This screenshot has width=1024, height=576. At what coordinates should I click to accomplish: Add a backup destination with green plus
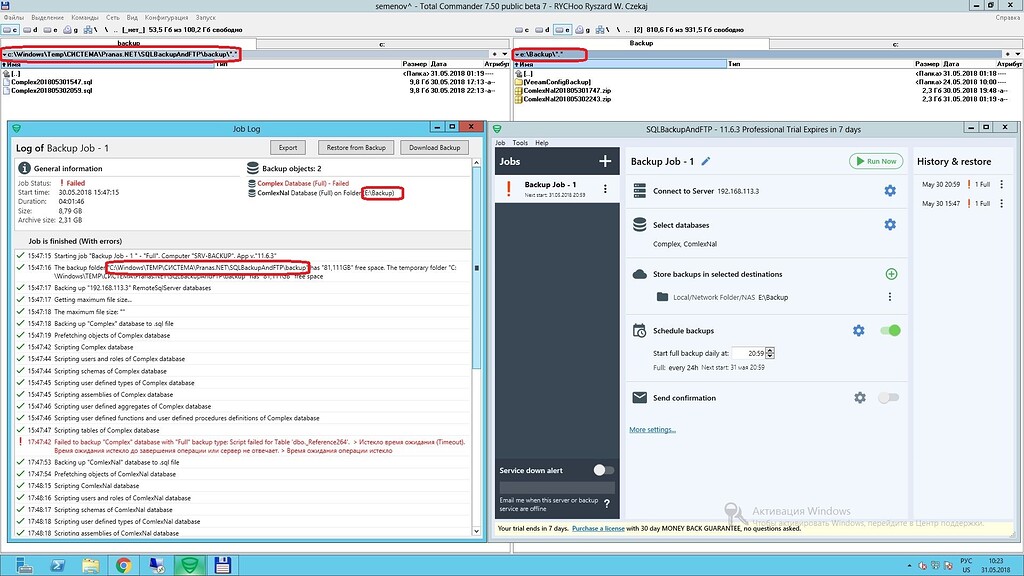click(891, 274)
